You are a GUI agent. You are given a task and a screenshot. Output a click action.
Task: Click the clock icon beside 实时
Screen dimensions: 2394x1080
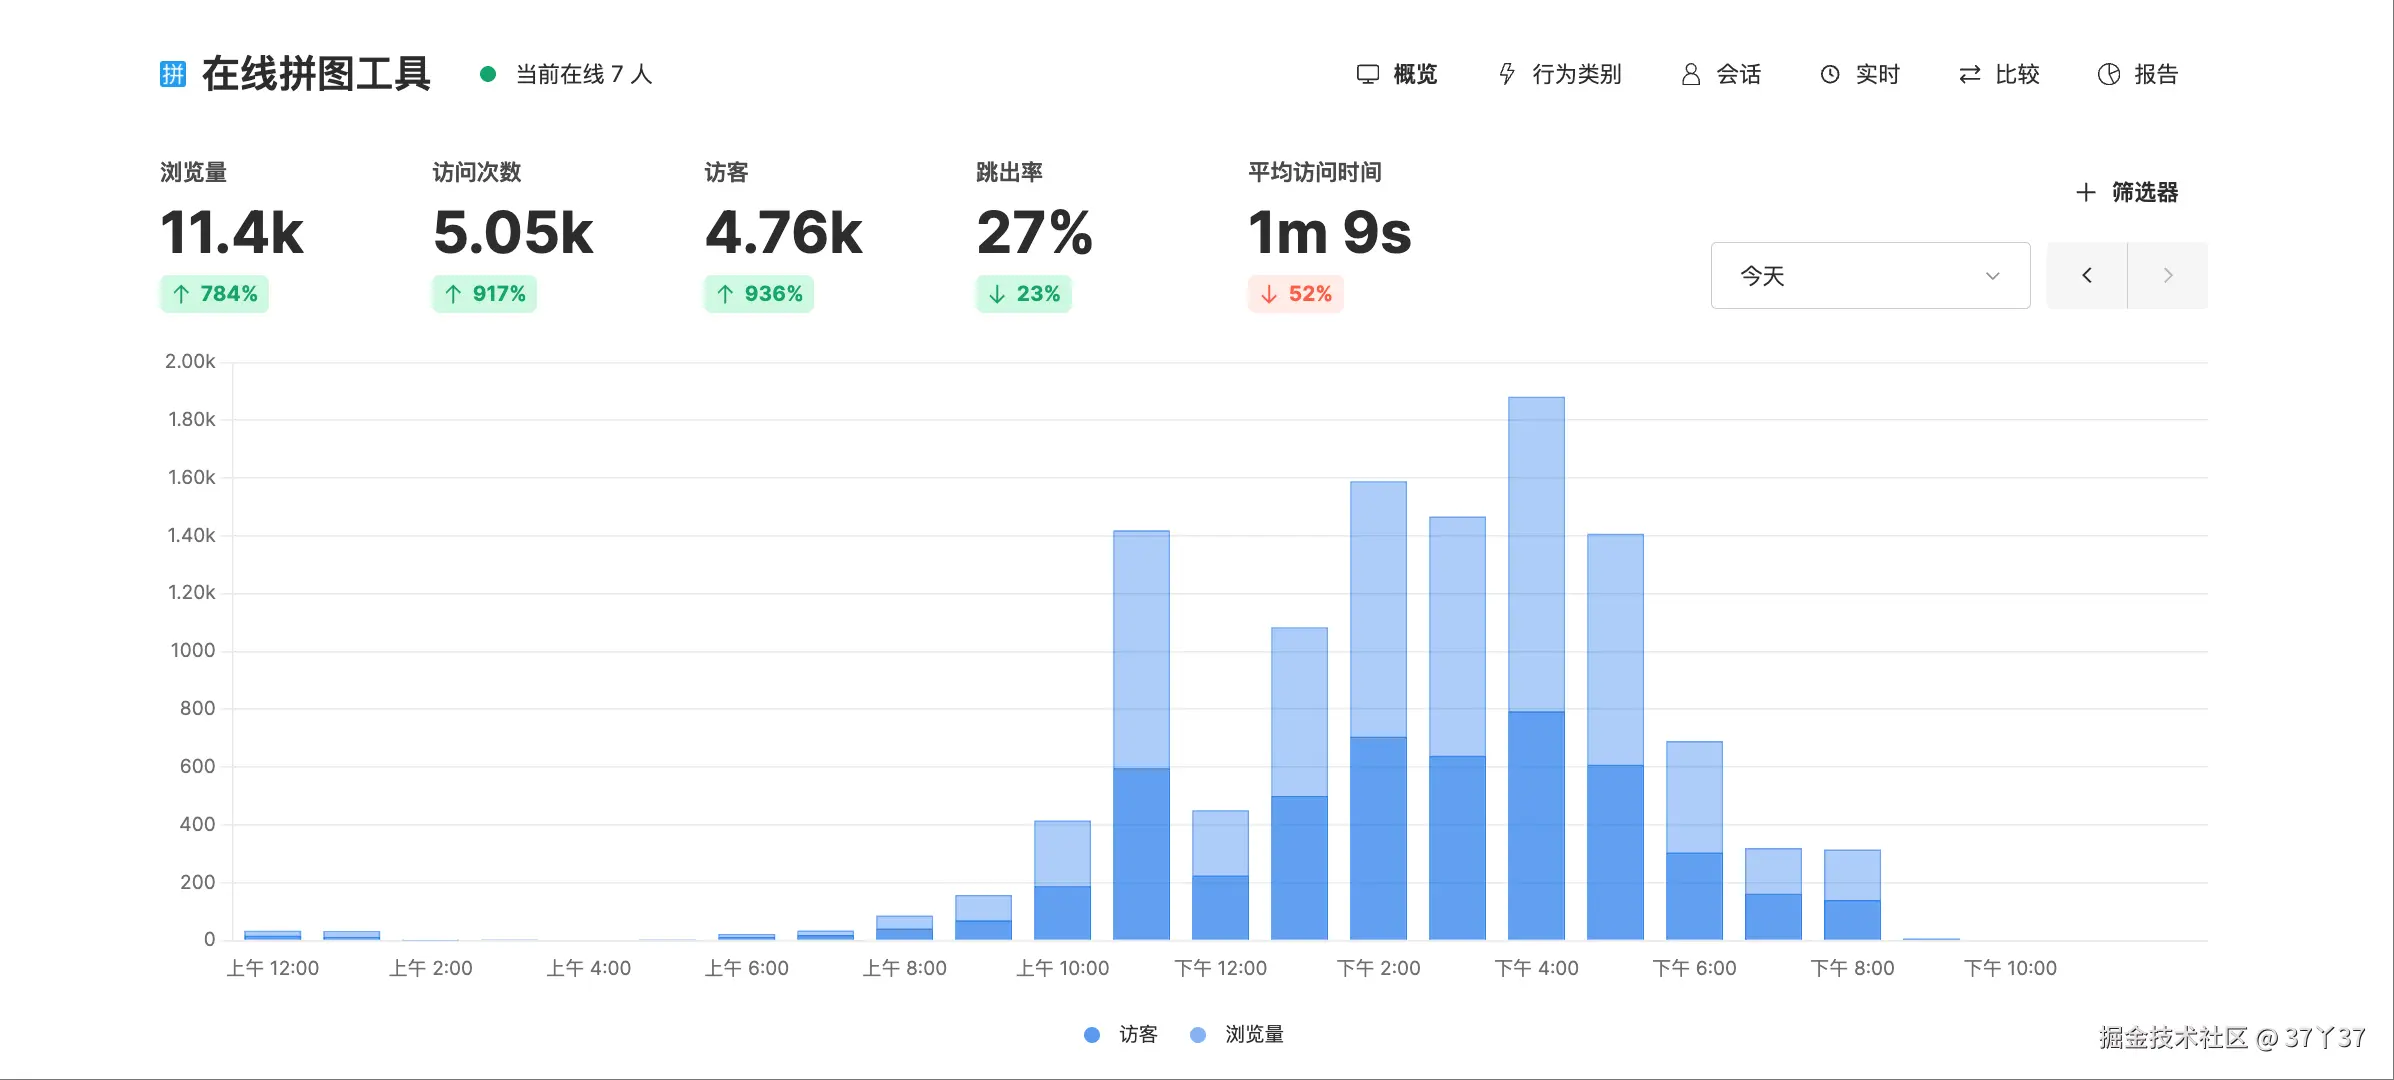click(1829, 74)
